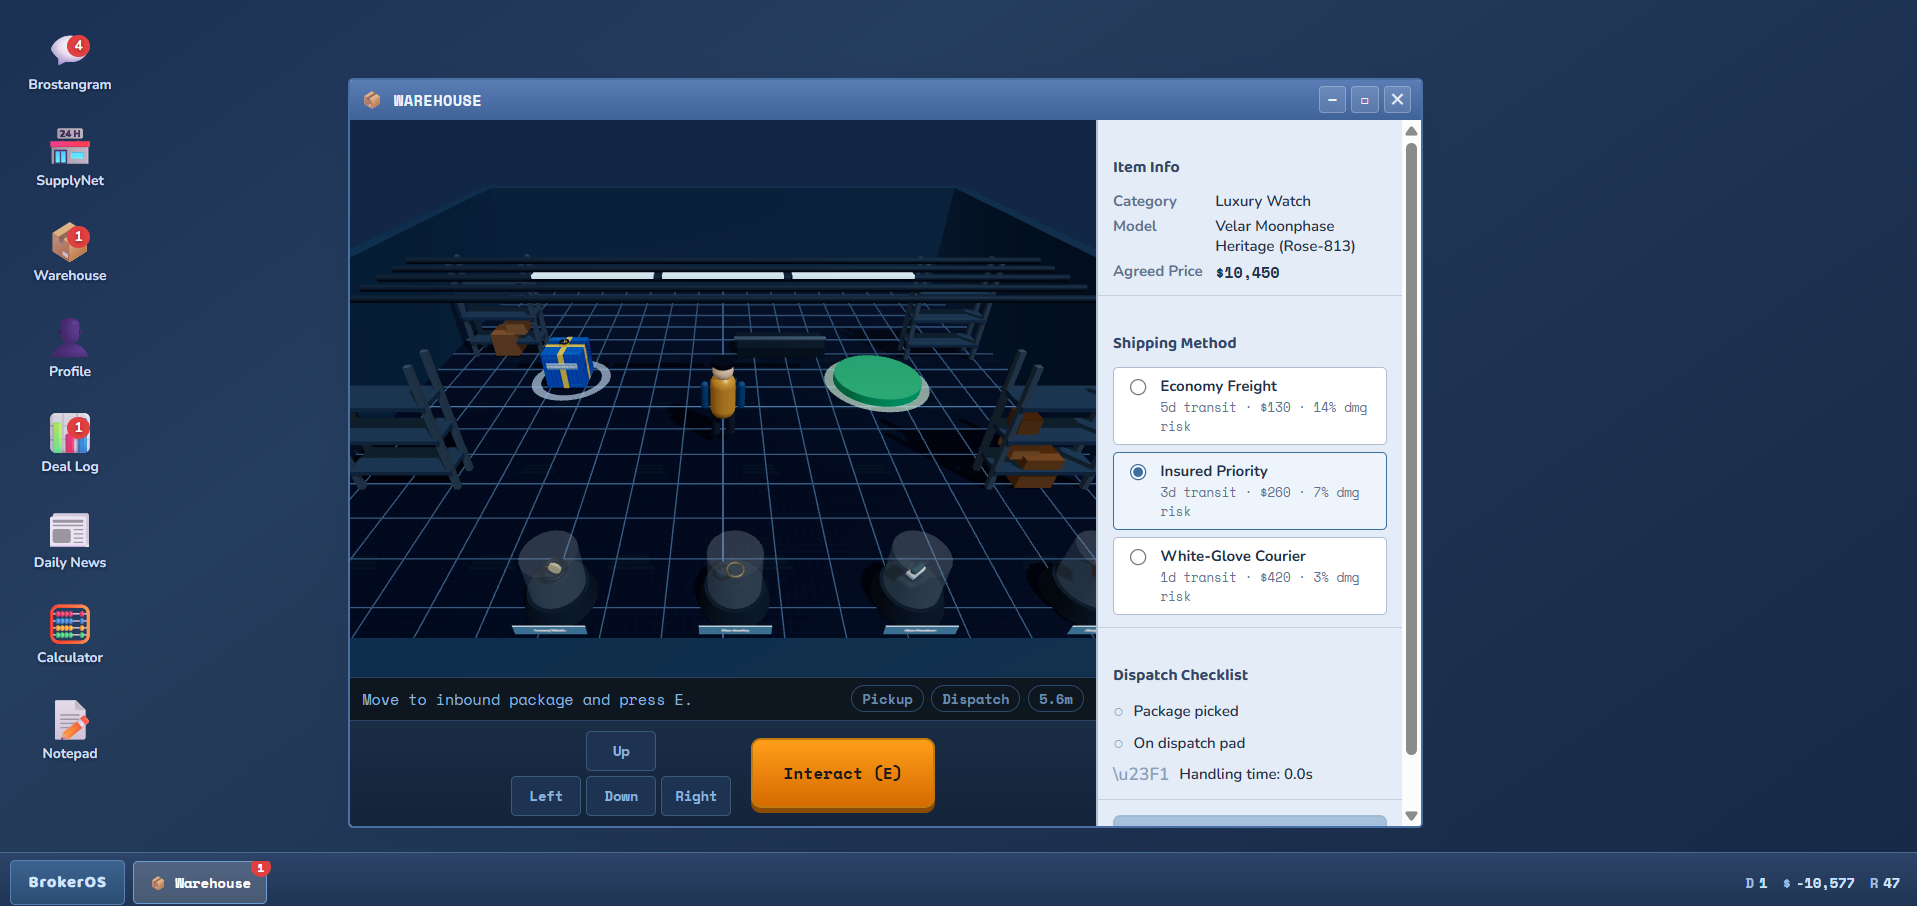The width and height of the screenshot is (1917, 906).
Task: Open the Daily News desktop icon
Action: click(70, 540)
